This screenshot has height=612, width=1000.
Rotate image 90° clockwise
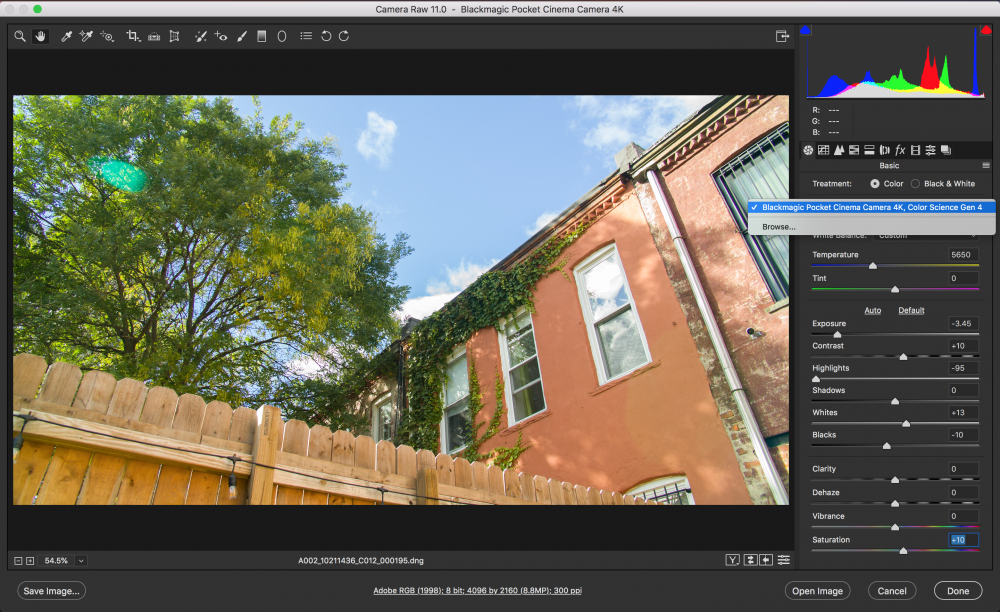point(344,36)
